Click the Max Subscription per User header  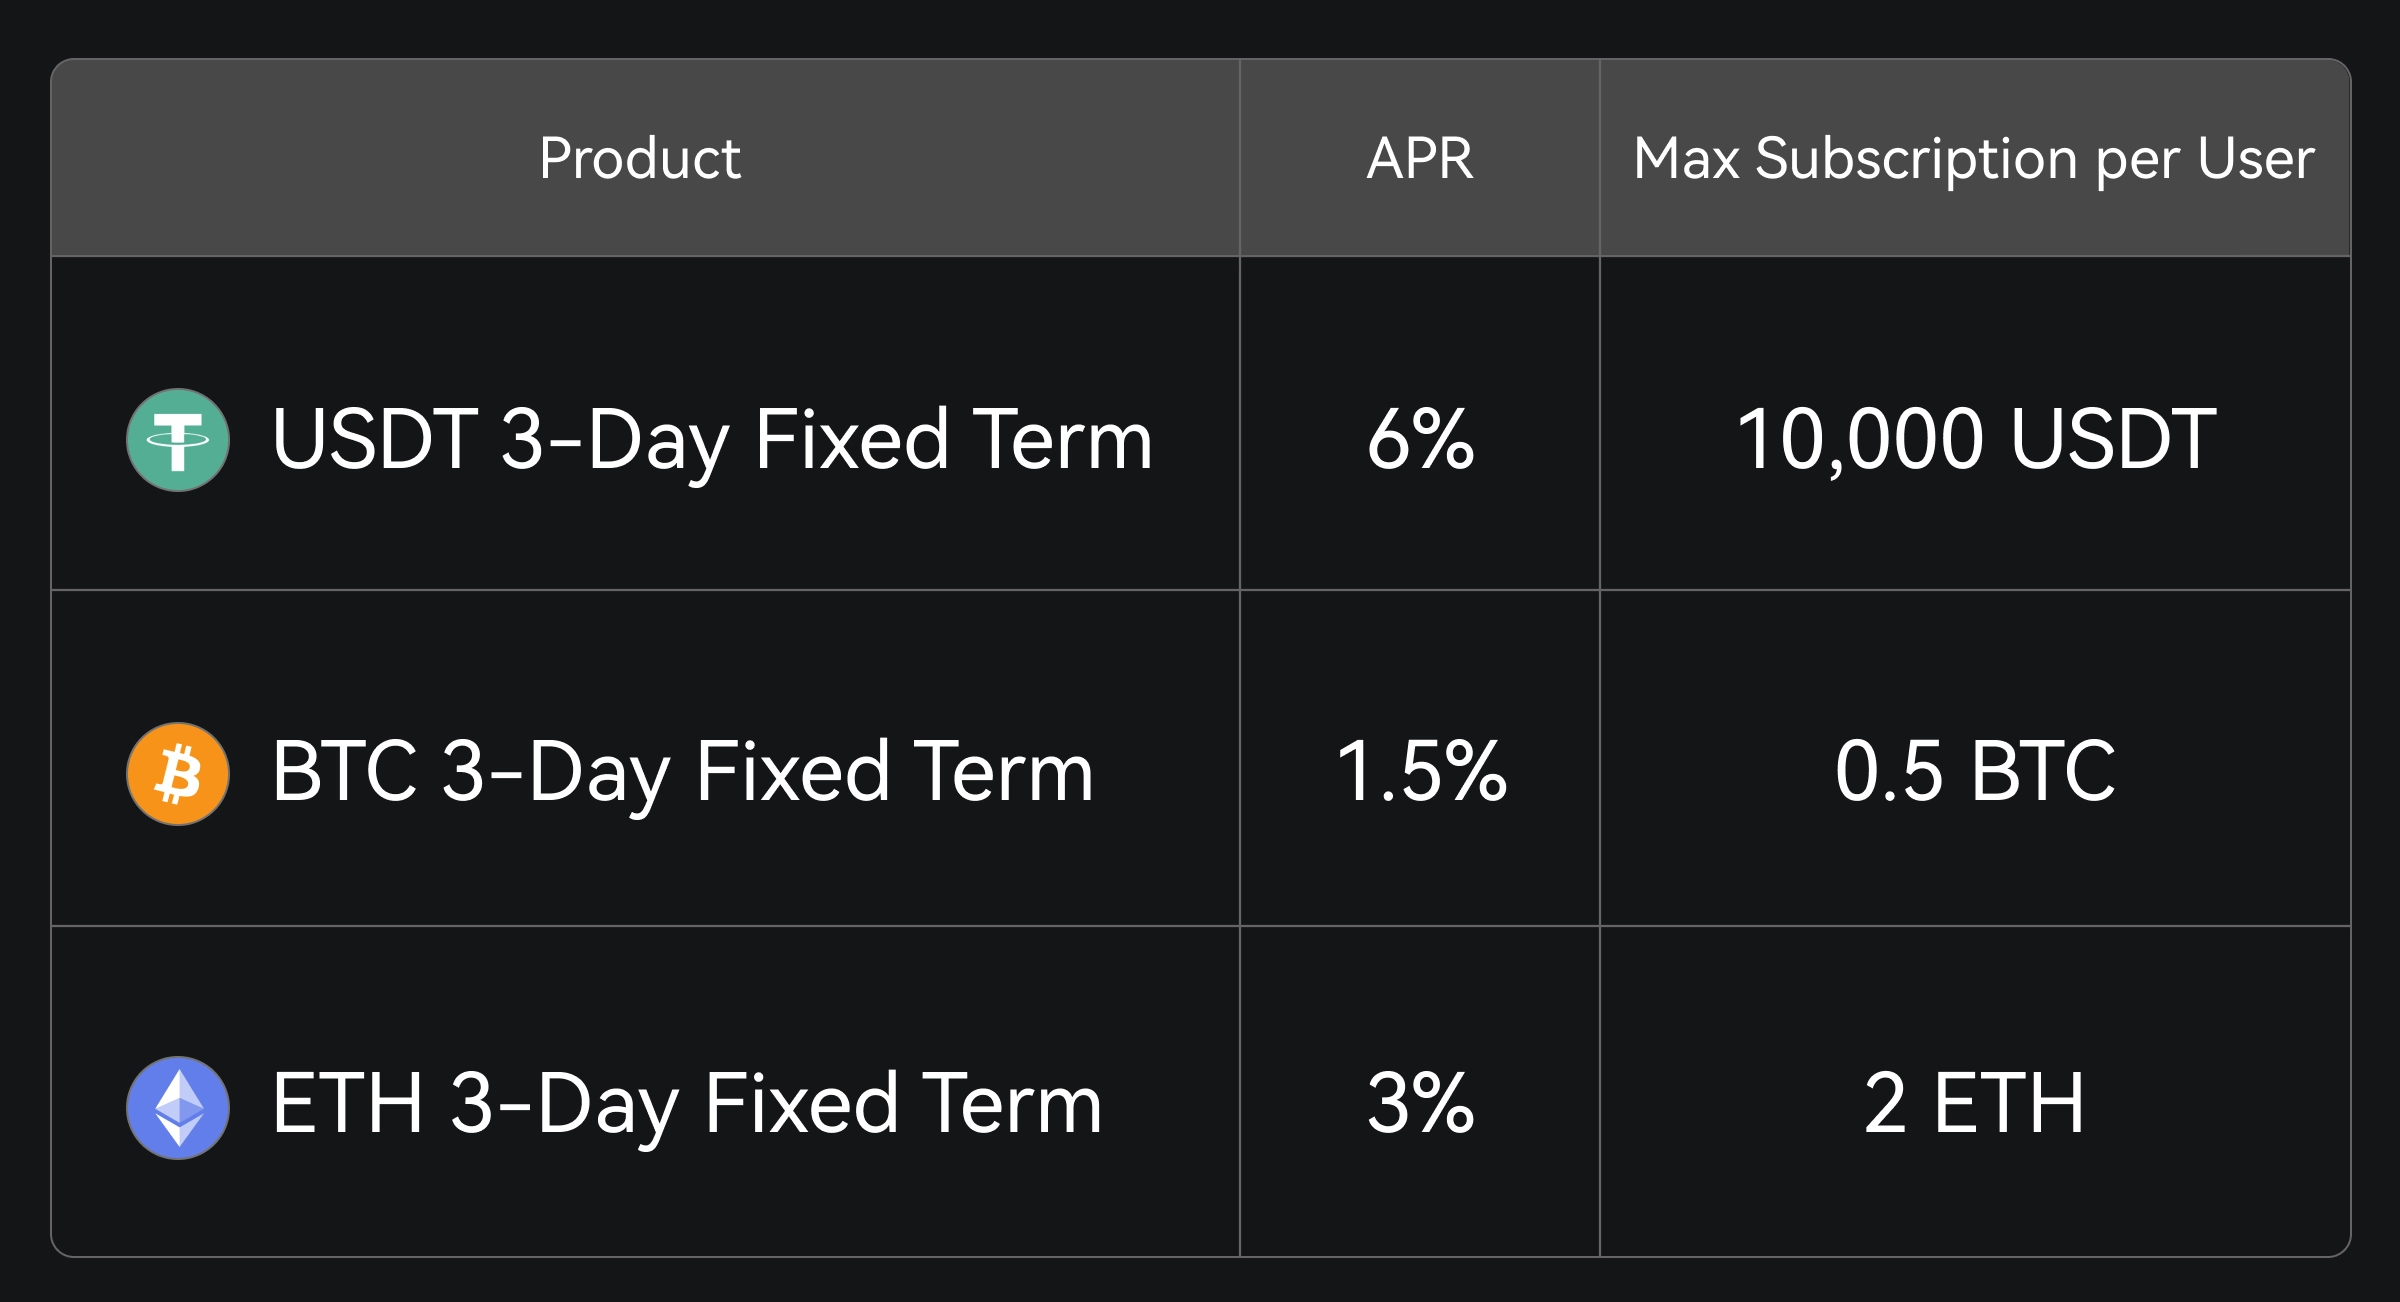click(x=1974, y=158)
